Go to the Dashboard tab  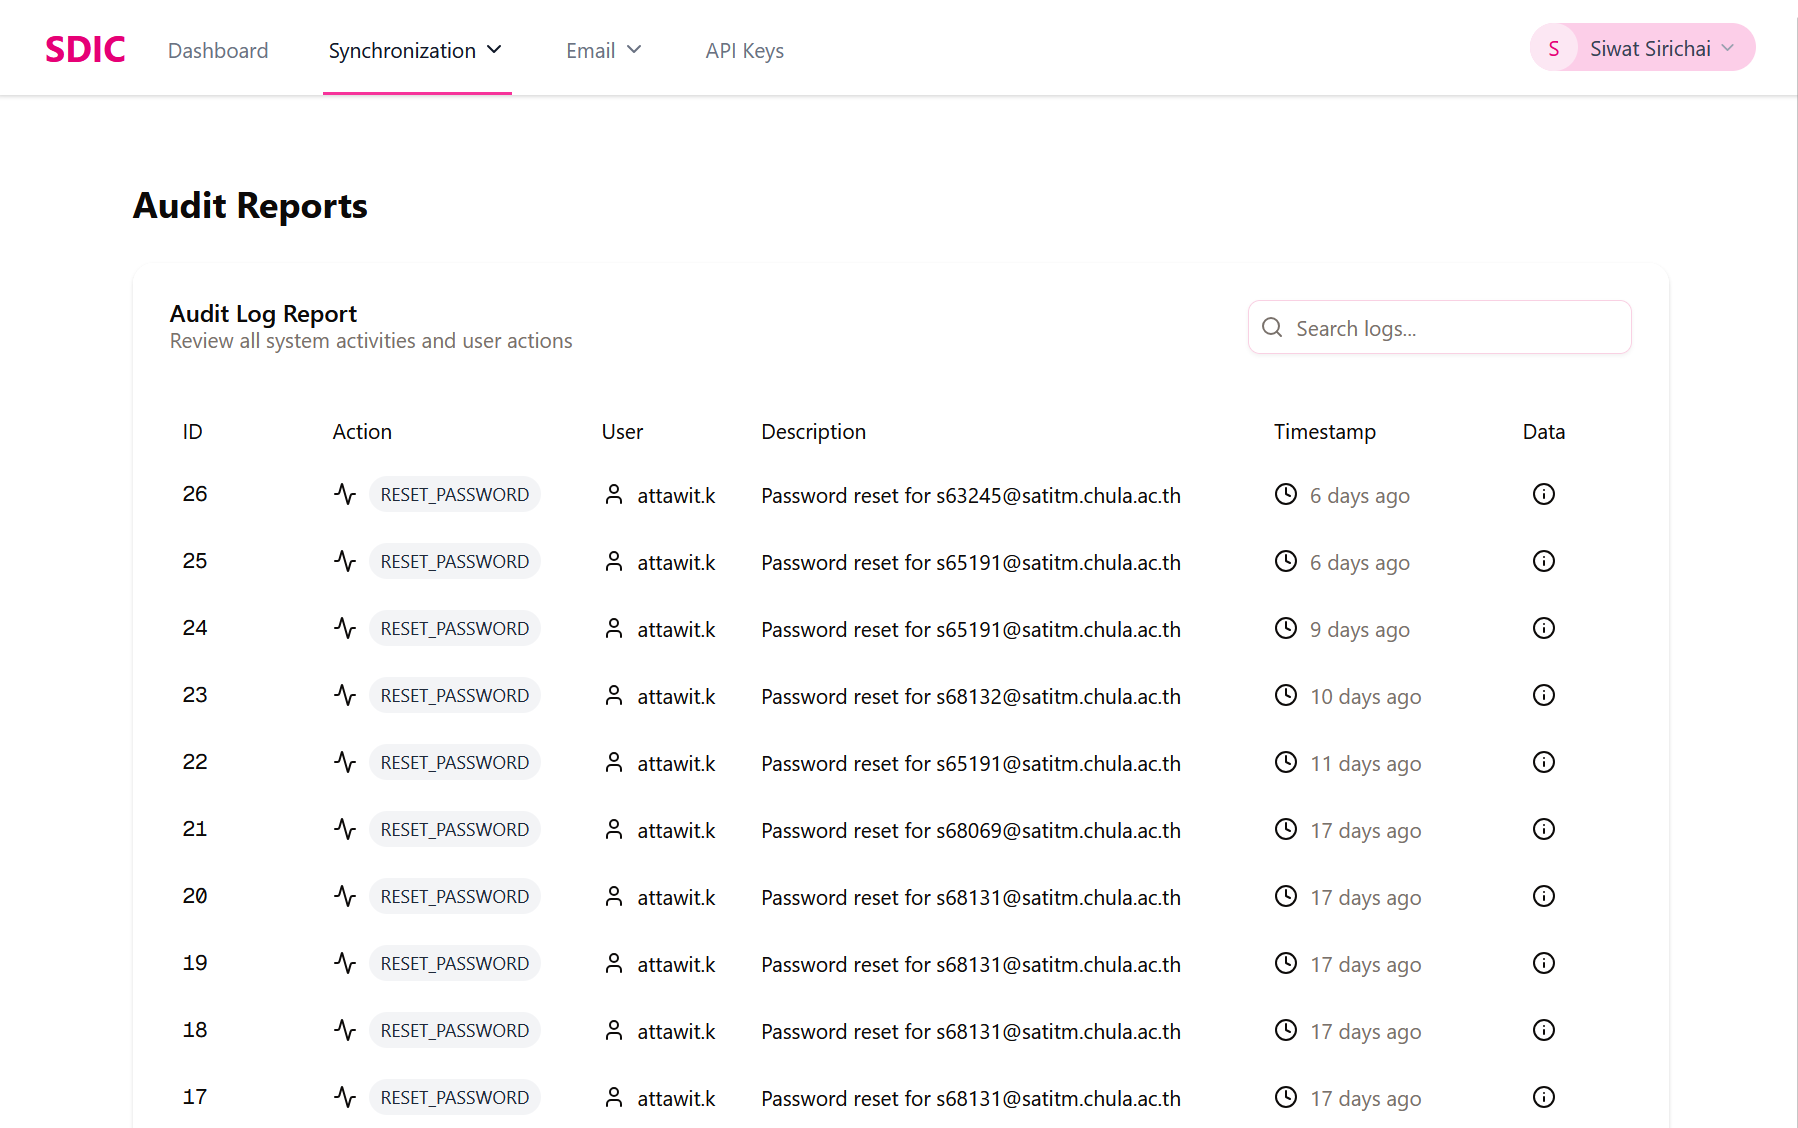coord(218,50)
